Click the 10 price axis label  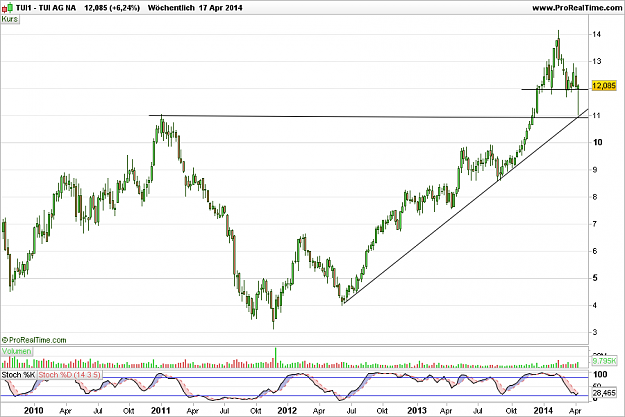point(597,142)
